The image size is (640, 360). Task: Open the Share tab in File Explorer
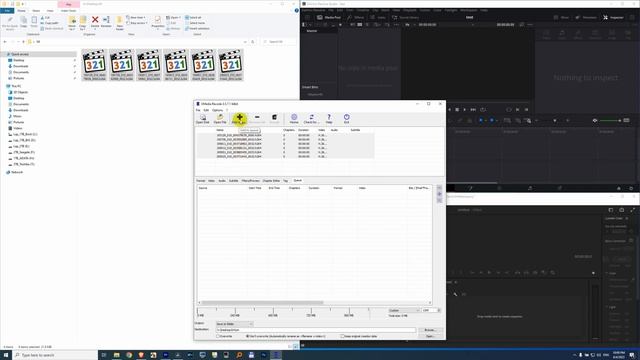(36, 11)
